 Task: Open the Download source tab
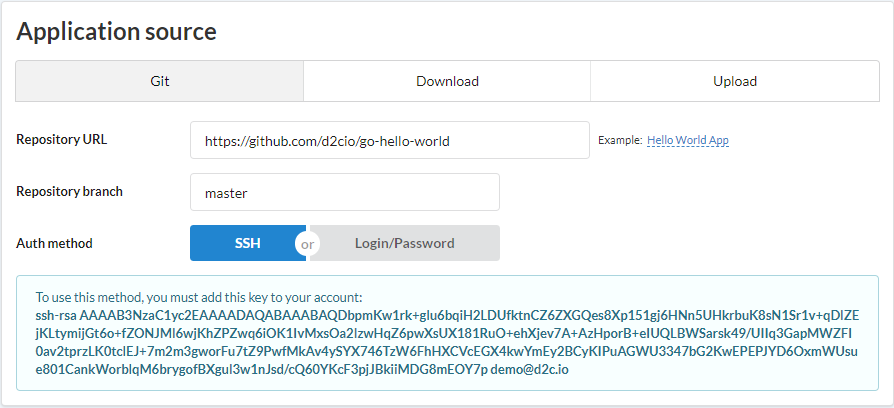pyautogui.click(x=447, y=81)
